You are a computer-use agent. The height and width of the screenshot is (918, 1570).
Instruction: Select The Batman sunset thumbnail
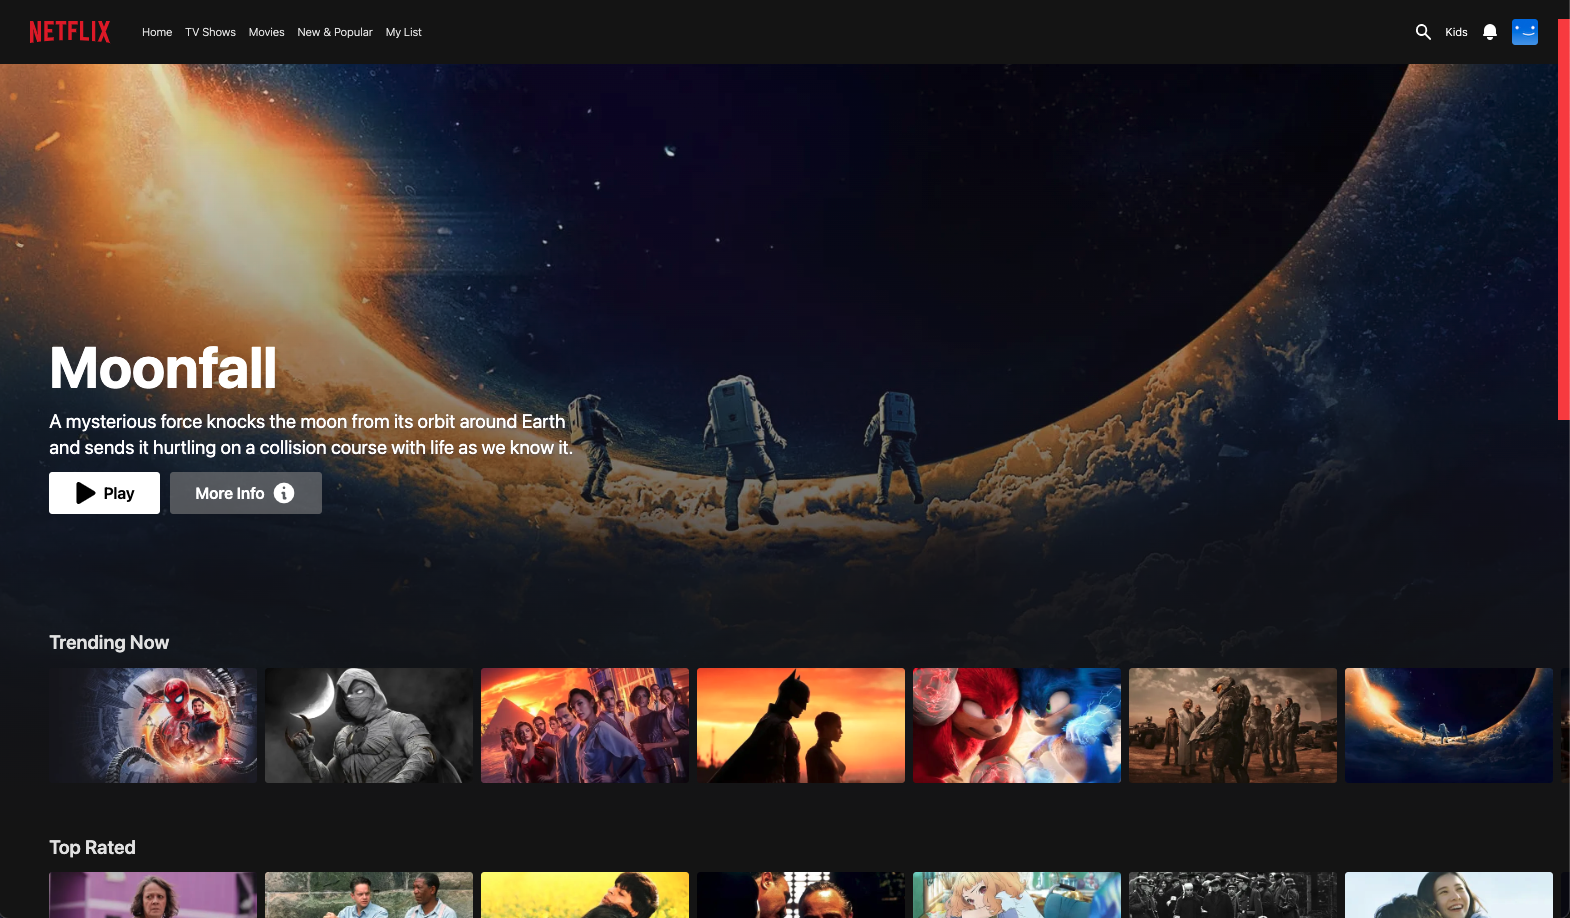pyautogui.click(x=801, y=725)
